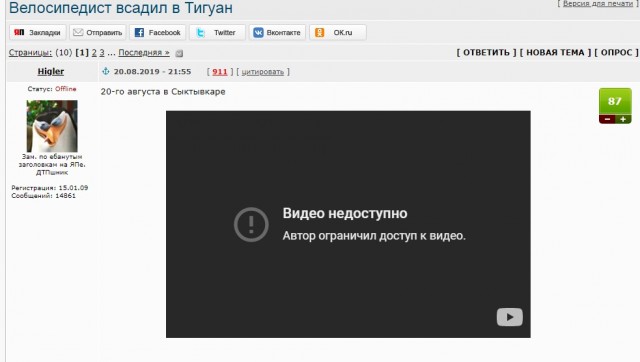
Task: Downvote the post with the minus button
Action: click(x=607, y=119)
